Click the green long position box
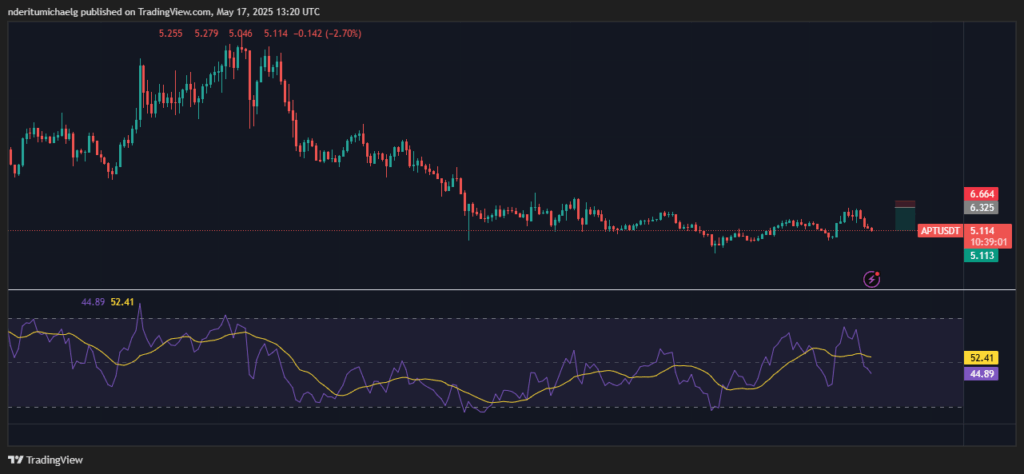Viewport: 1024px width, 474px height. pos(906,218)
